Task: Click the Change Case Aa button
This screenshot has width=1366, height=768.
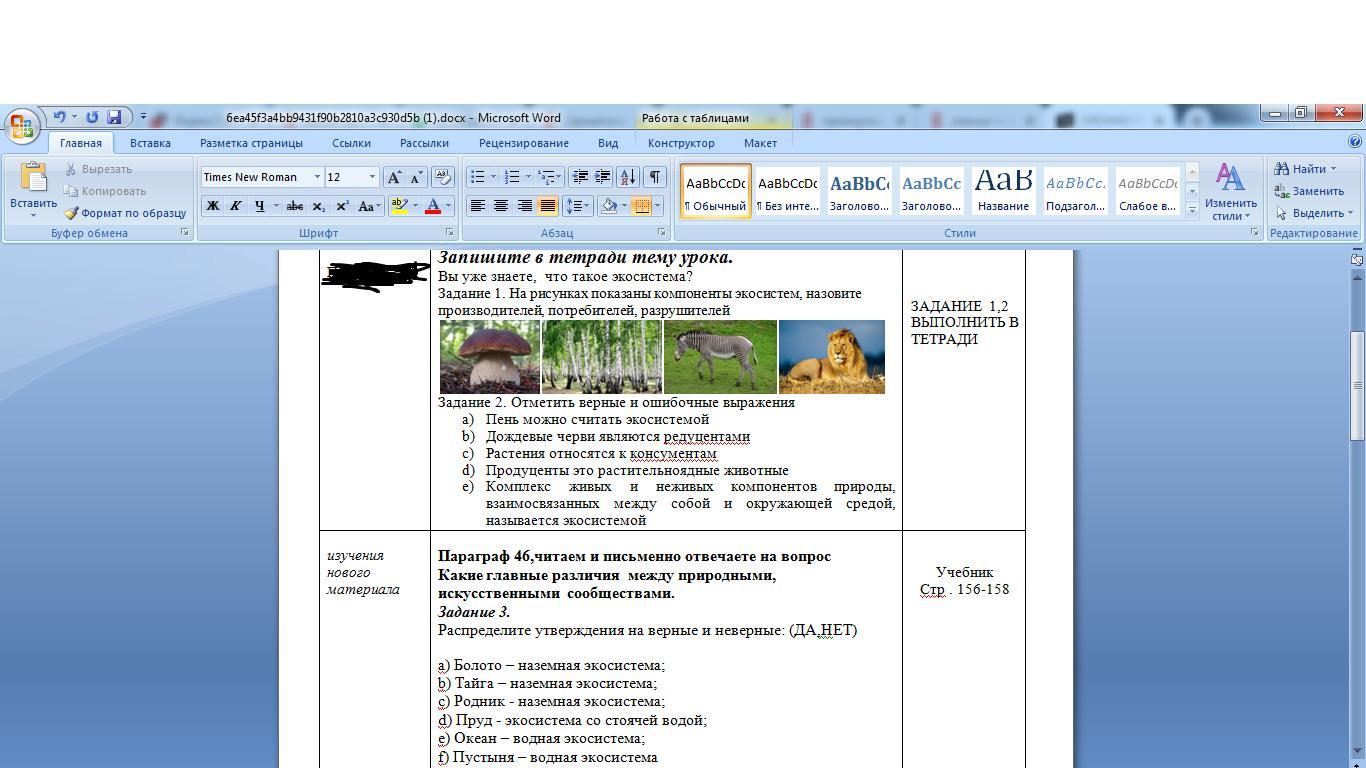Action: (368, 206)
